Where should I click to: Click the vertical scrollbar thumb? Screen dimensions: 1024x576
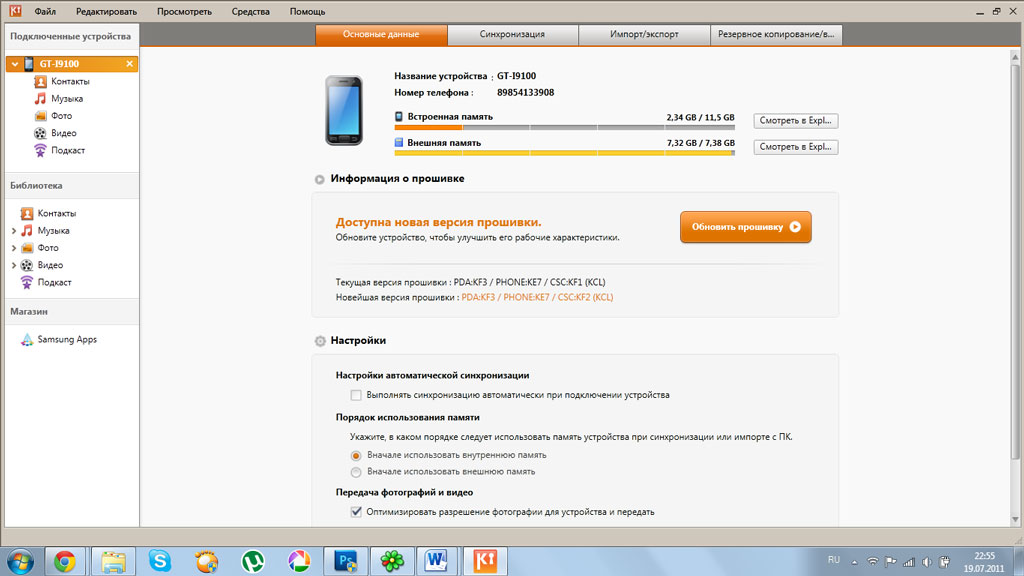1015,261
